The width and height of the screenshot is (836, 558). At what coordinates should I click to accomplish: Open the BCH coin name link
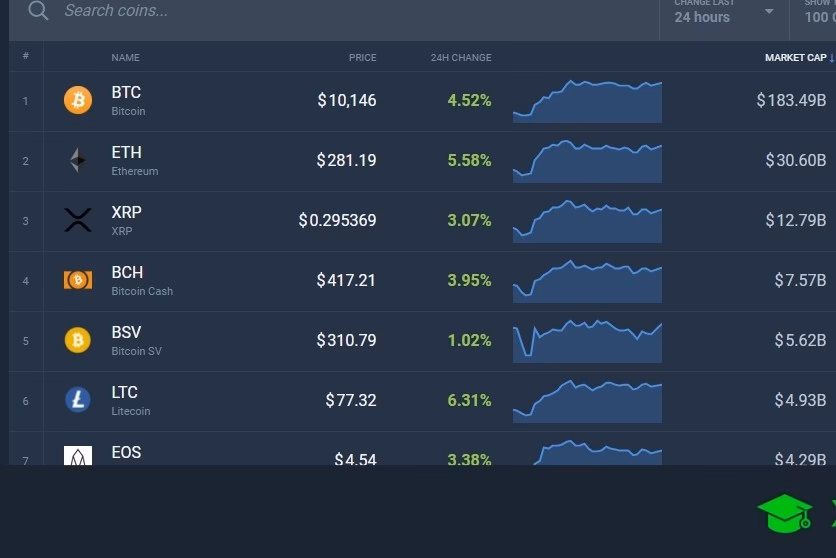(x=127, y=272)
